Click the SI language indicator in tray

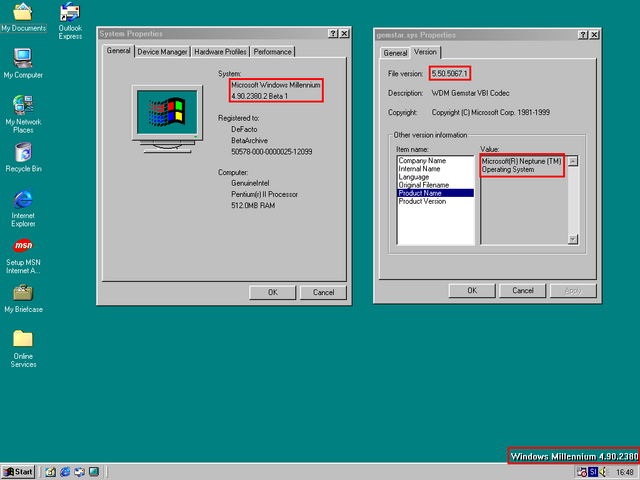[x=593, y=472]
